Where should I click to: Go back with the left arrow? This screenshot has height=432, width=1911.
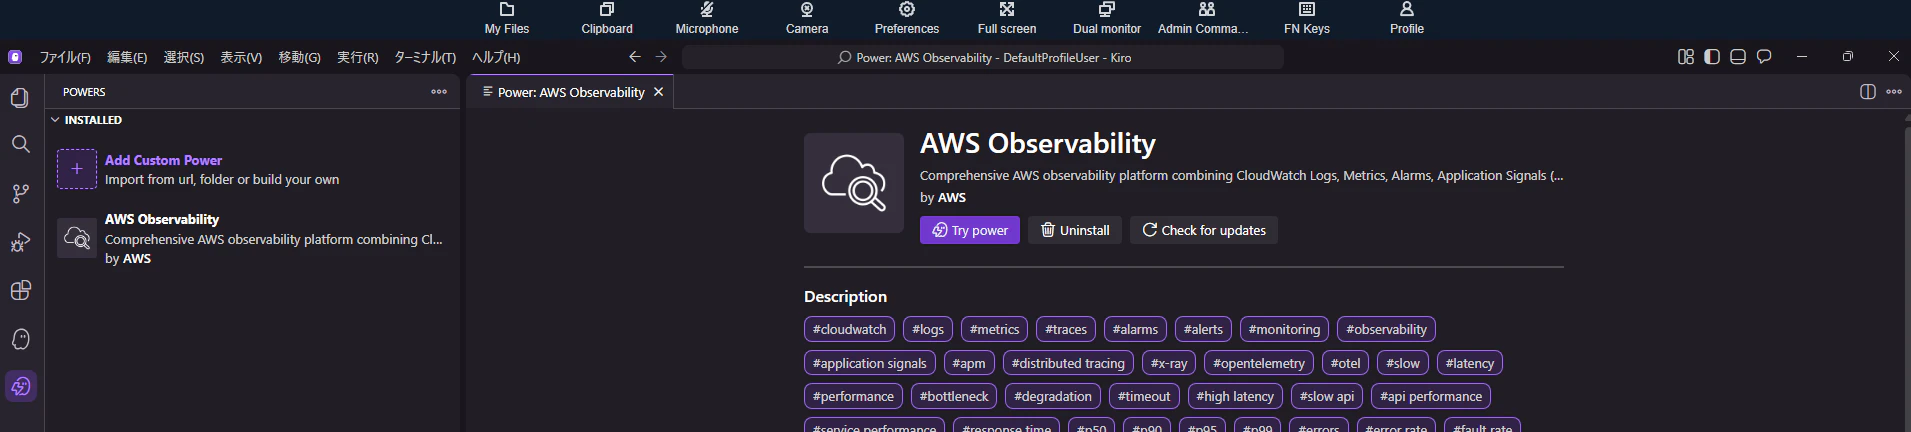[635, 57]
